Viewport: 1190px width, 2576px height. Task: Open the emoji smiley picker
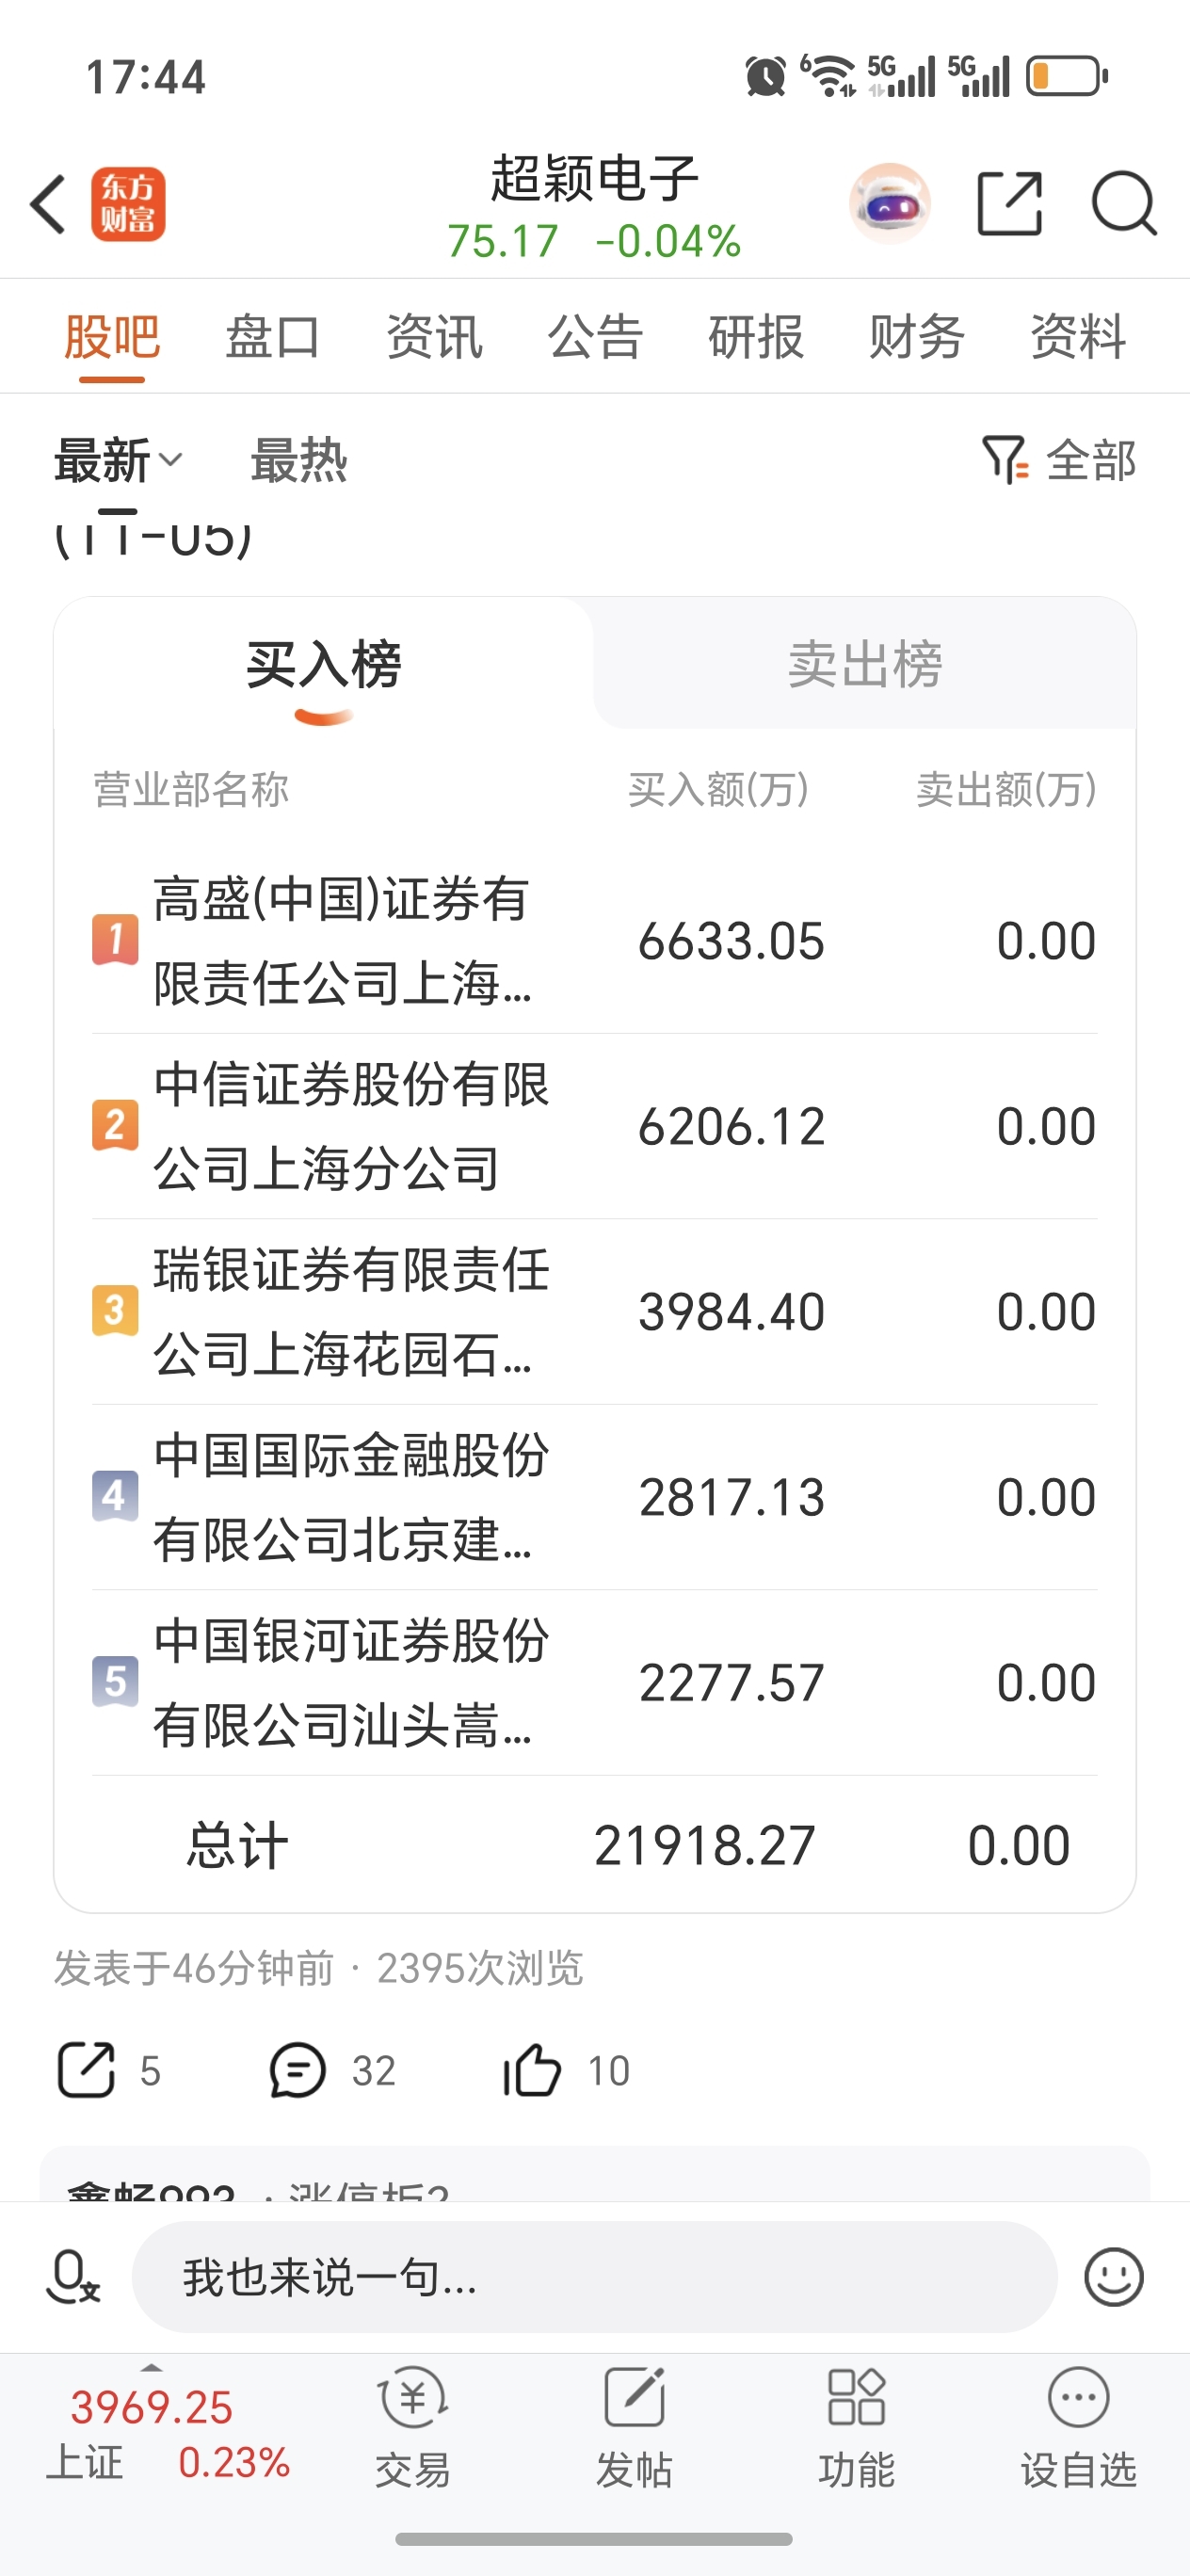click(x=1113, y=2277)
